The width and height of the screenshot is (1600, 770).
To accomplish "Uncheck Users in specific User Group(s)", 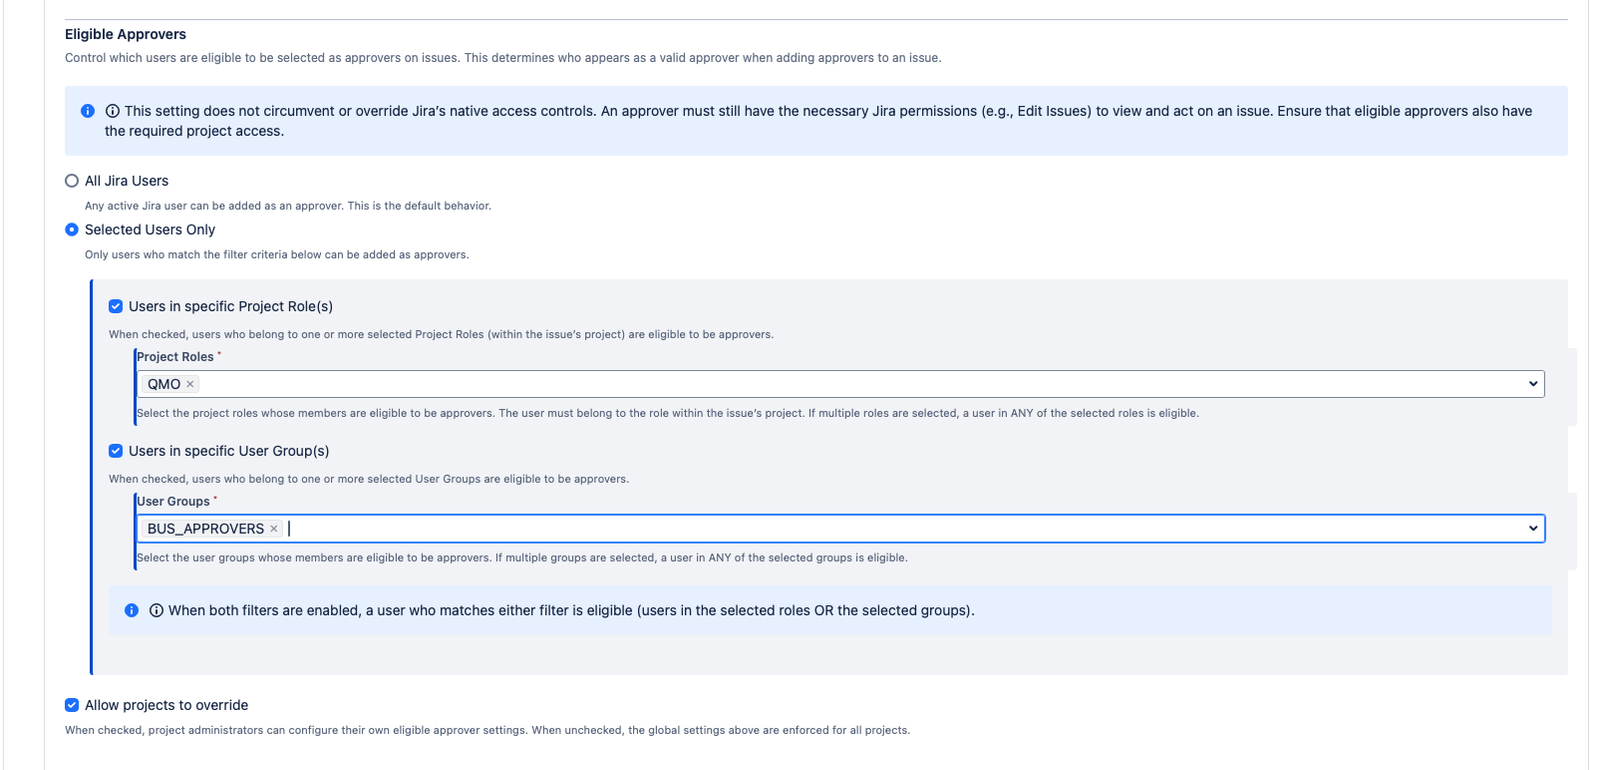I will tap(115, 451).
